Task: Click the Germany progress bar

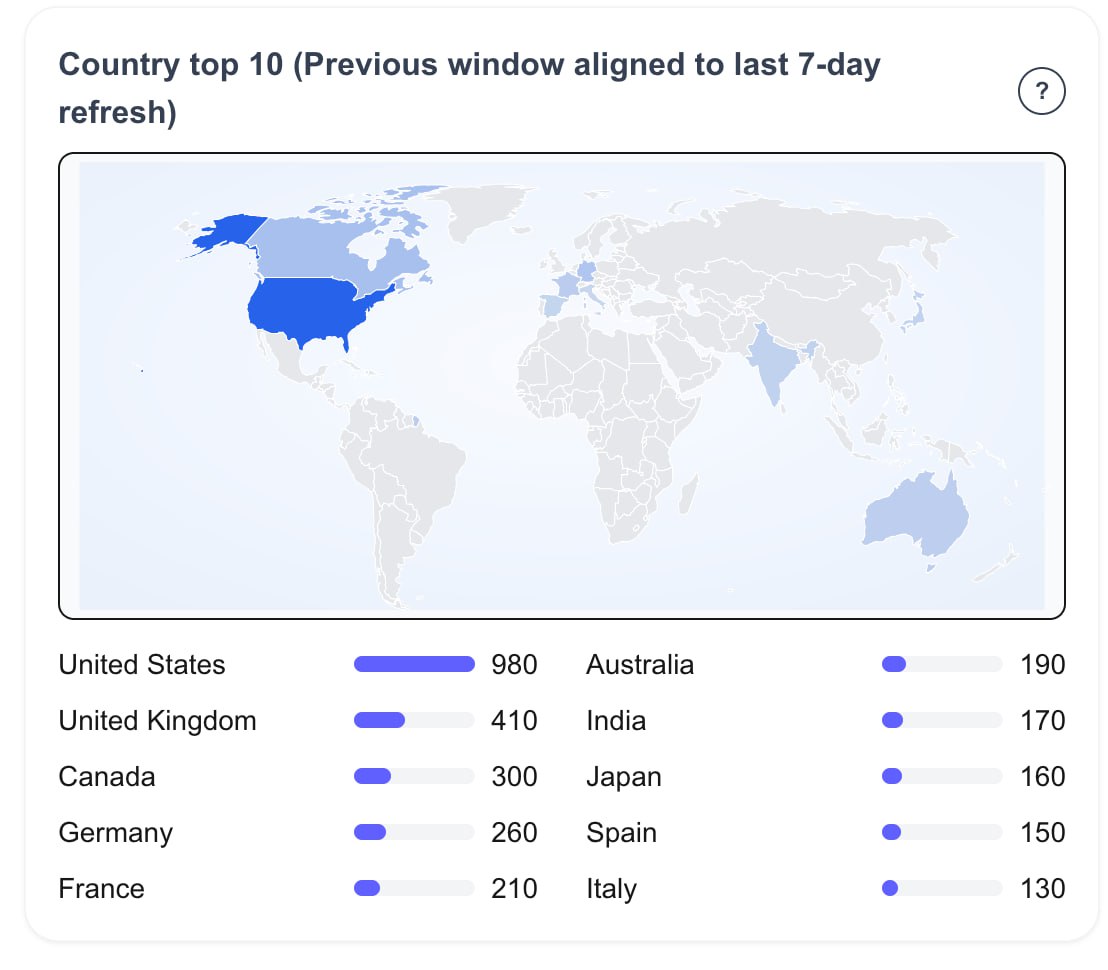Action: click(414, 833)
